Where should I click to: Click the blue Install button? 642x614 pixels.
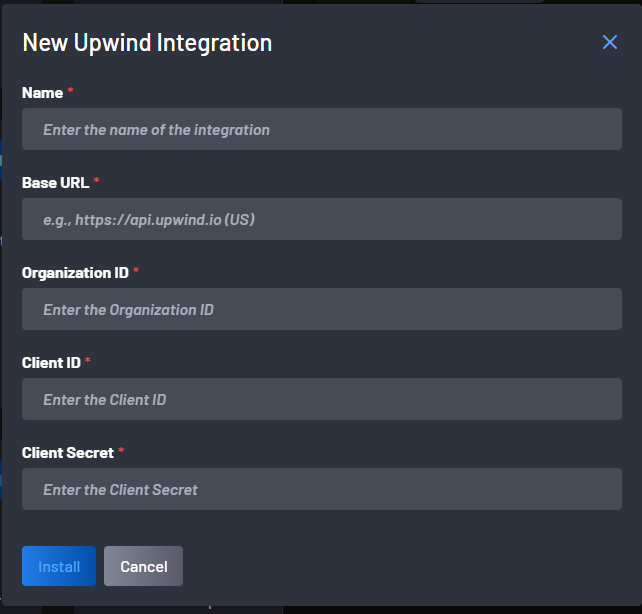59,566
